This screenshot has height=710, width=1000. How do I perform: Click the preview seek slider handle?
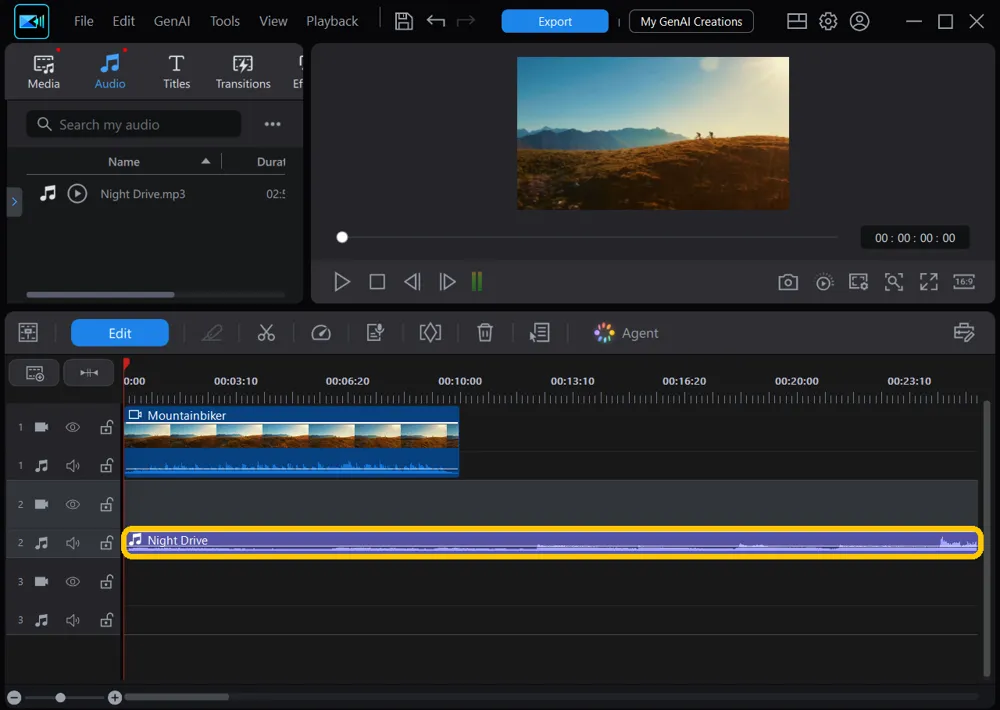[x=342, y=237]
